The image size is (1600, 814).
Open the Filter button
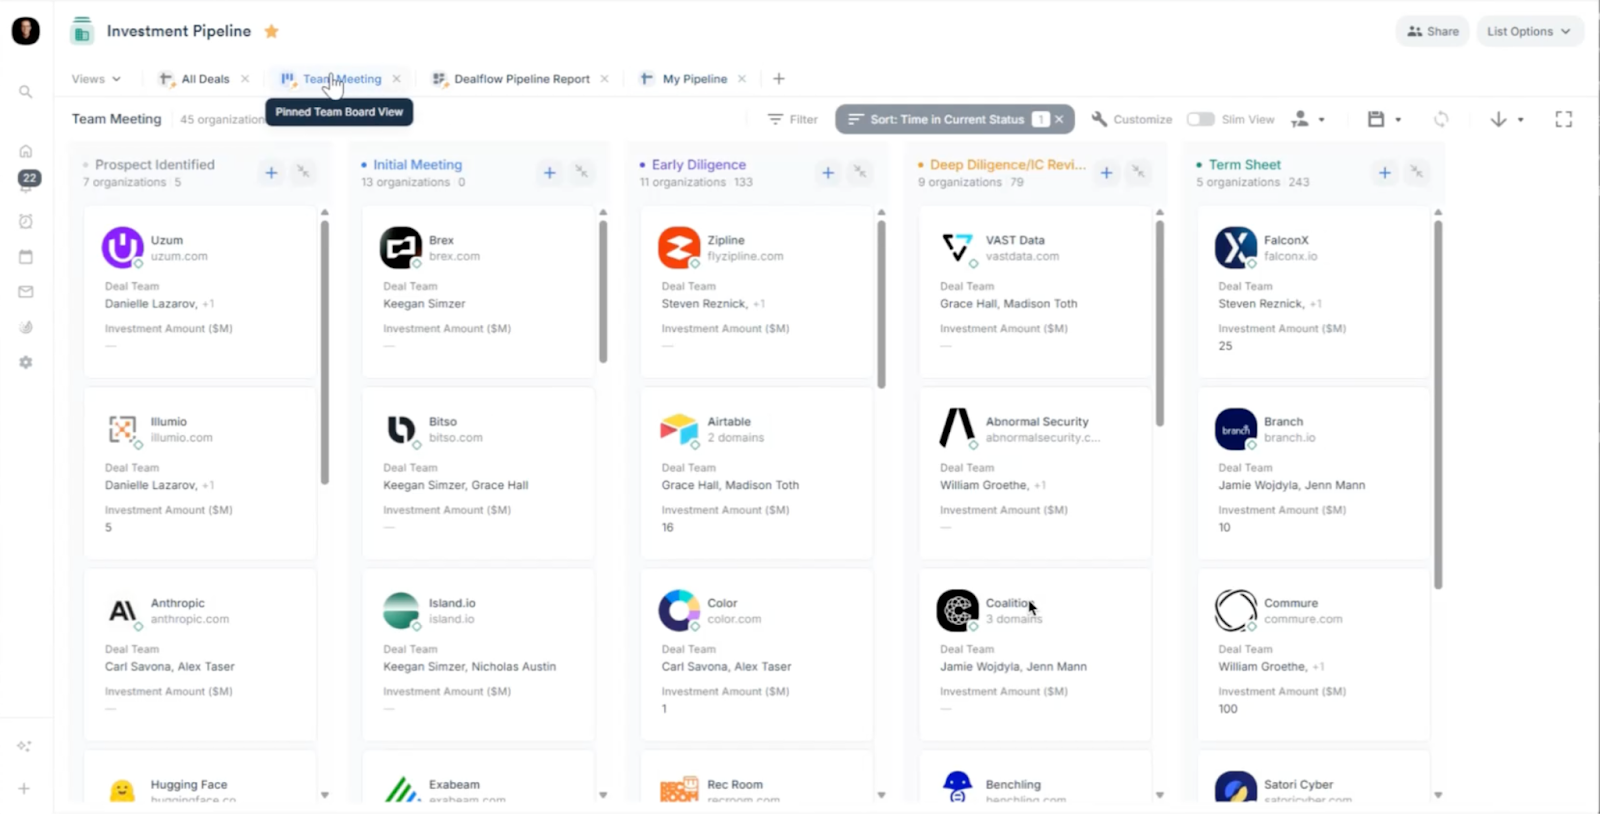tap(792, 119)
